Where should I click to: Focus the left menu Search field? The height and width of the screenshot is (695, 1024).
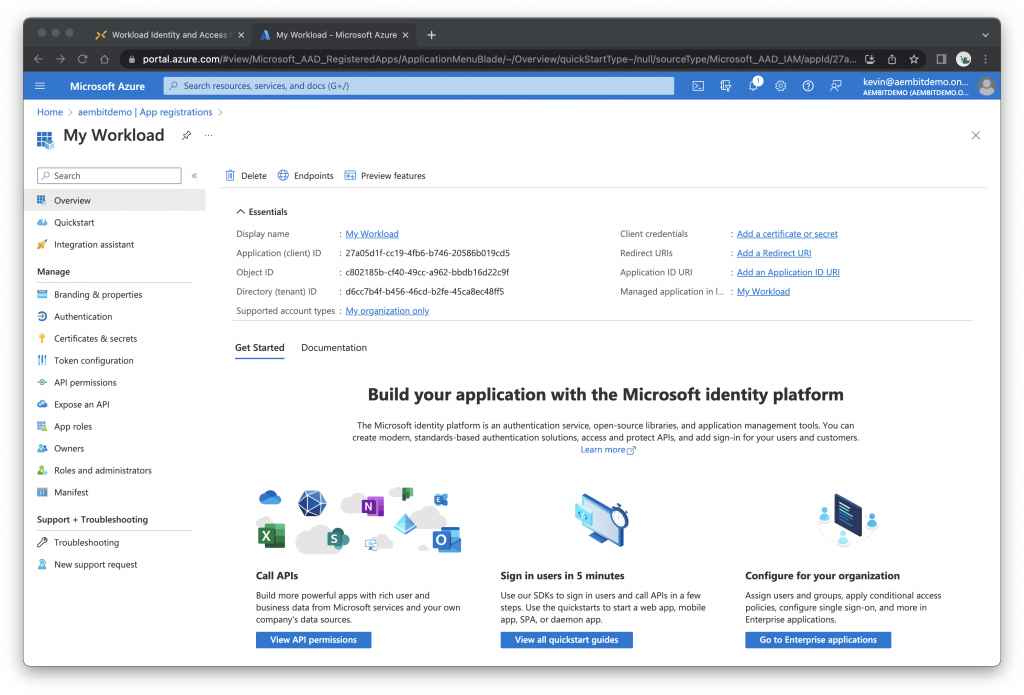pos(109,176)
